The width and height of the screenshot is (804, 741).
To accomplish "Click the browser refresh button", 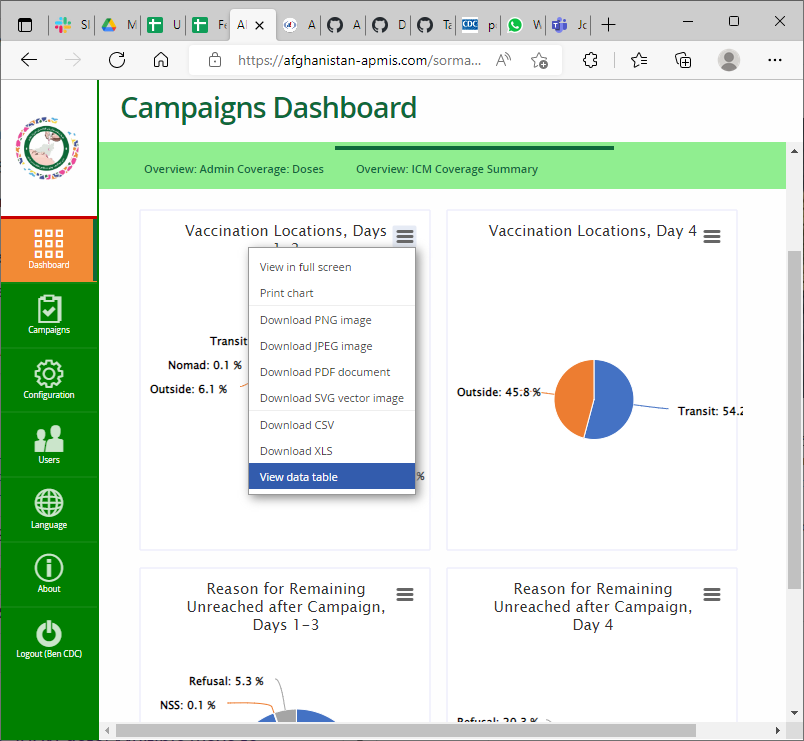I will click(x=116, y=60).
